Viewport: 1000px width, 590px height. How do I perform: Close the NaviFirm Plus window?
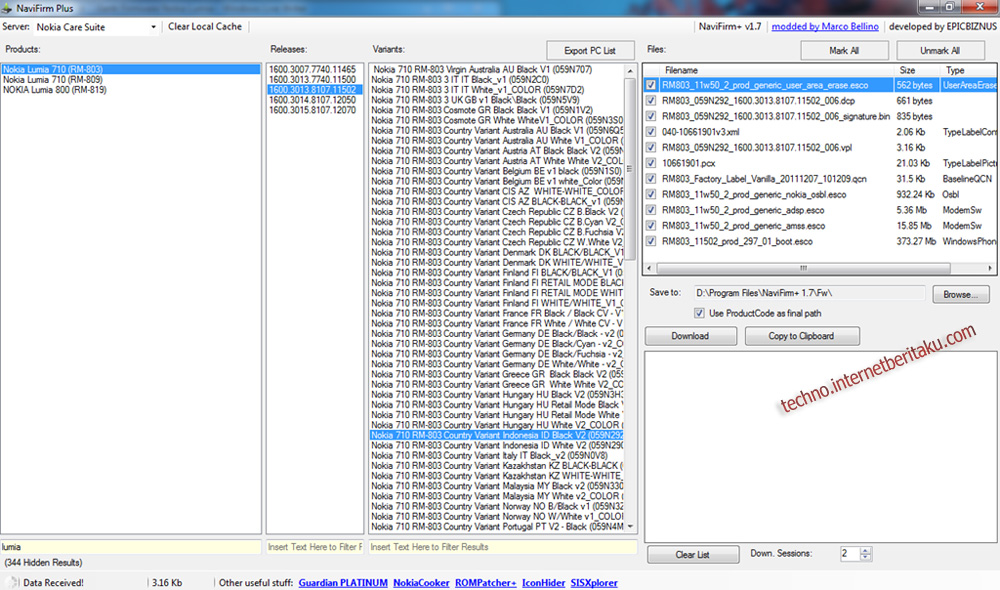pos(980,6)
